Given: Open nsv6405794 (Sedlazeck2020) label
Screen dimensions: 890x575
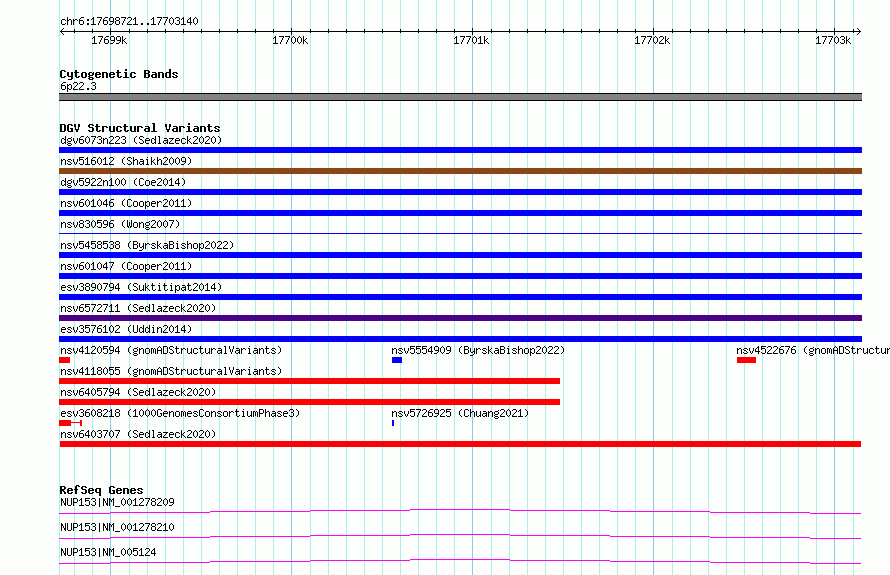Looking at the screenshot, I should pos(138,392).
